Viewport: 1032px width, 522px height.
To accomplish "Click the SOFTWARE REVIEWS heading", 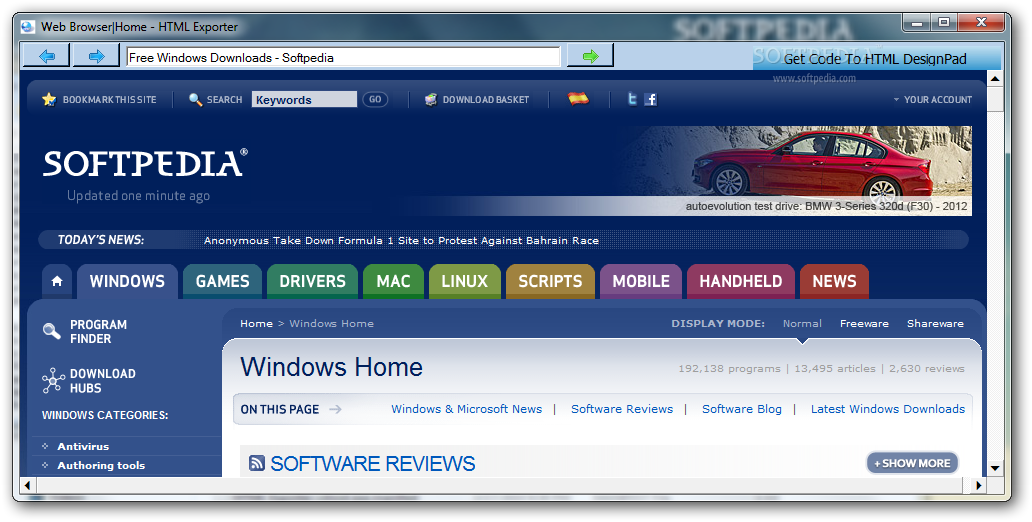I will [373, 463].
